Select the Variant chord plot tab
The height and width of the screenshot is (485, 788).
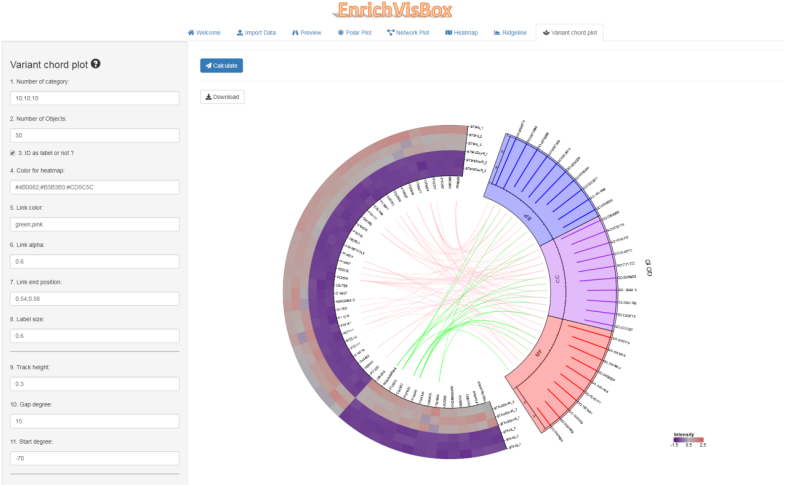[x=570, y=33]
